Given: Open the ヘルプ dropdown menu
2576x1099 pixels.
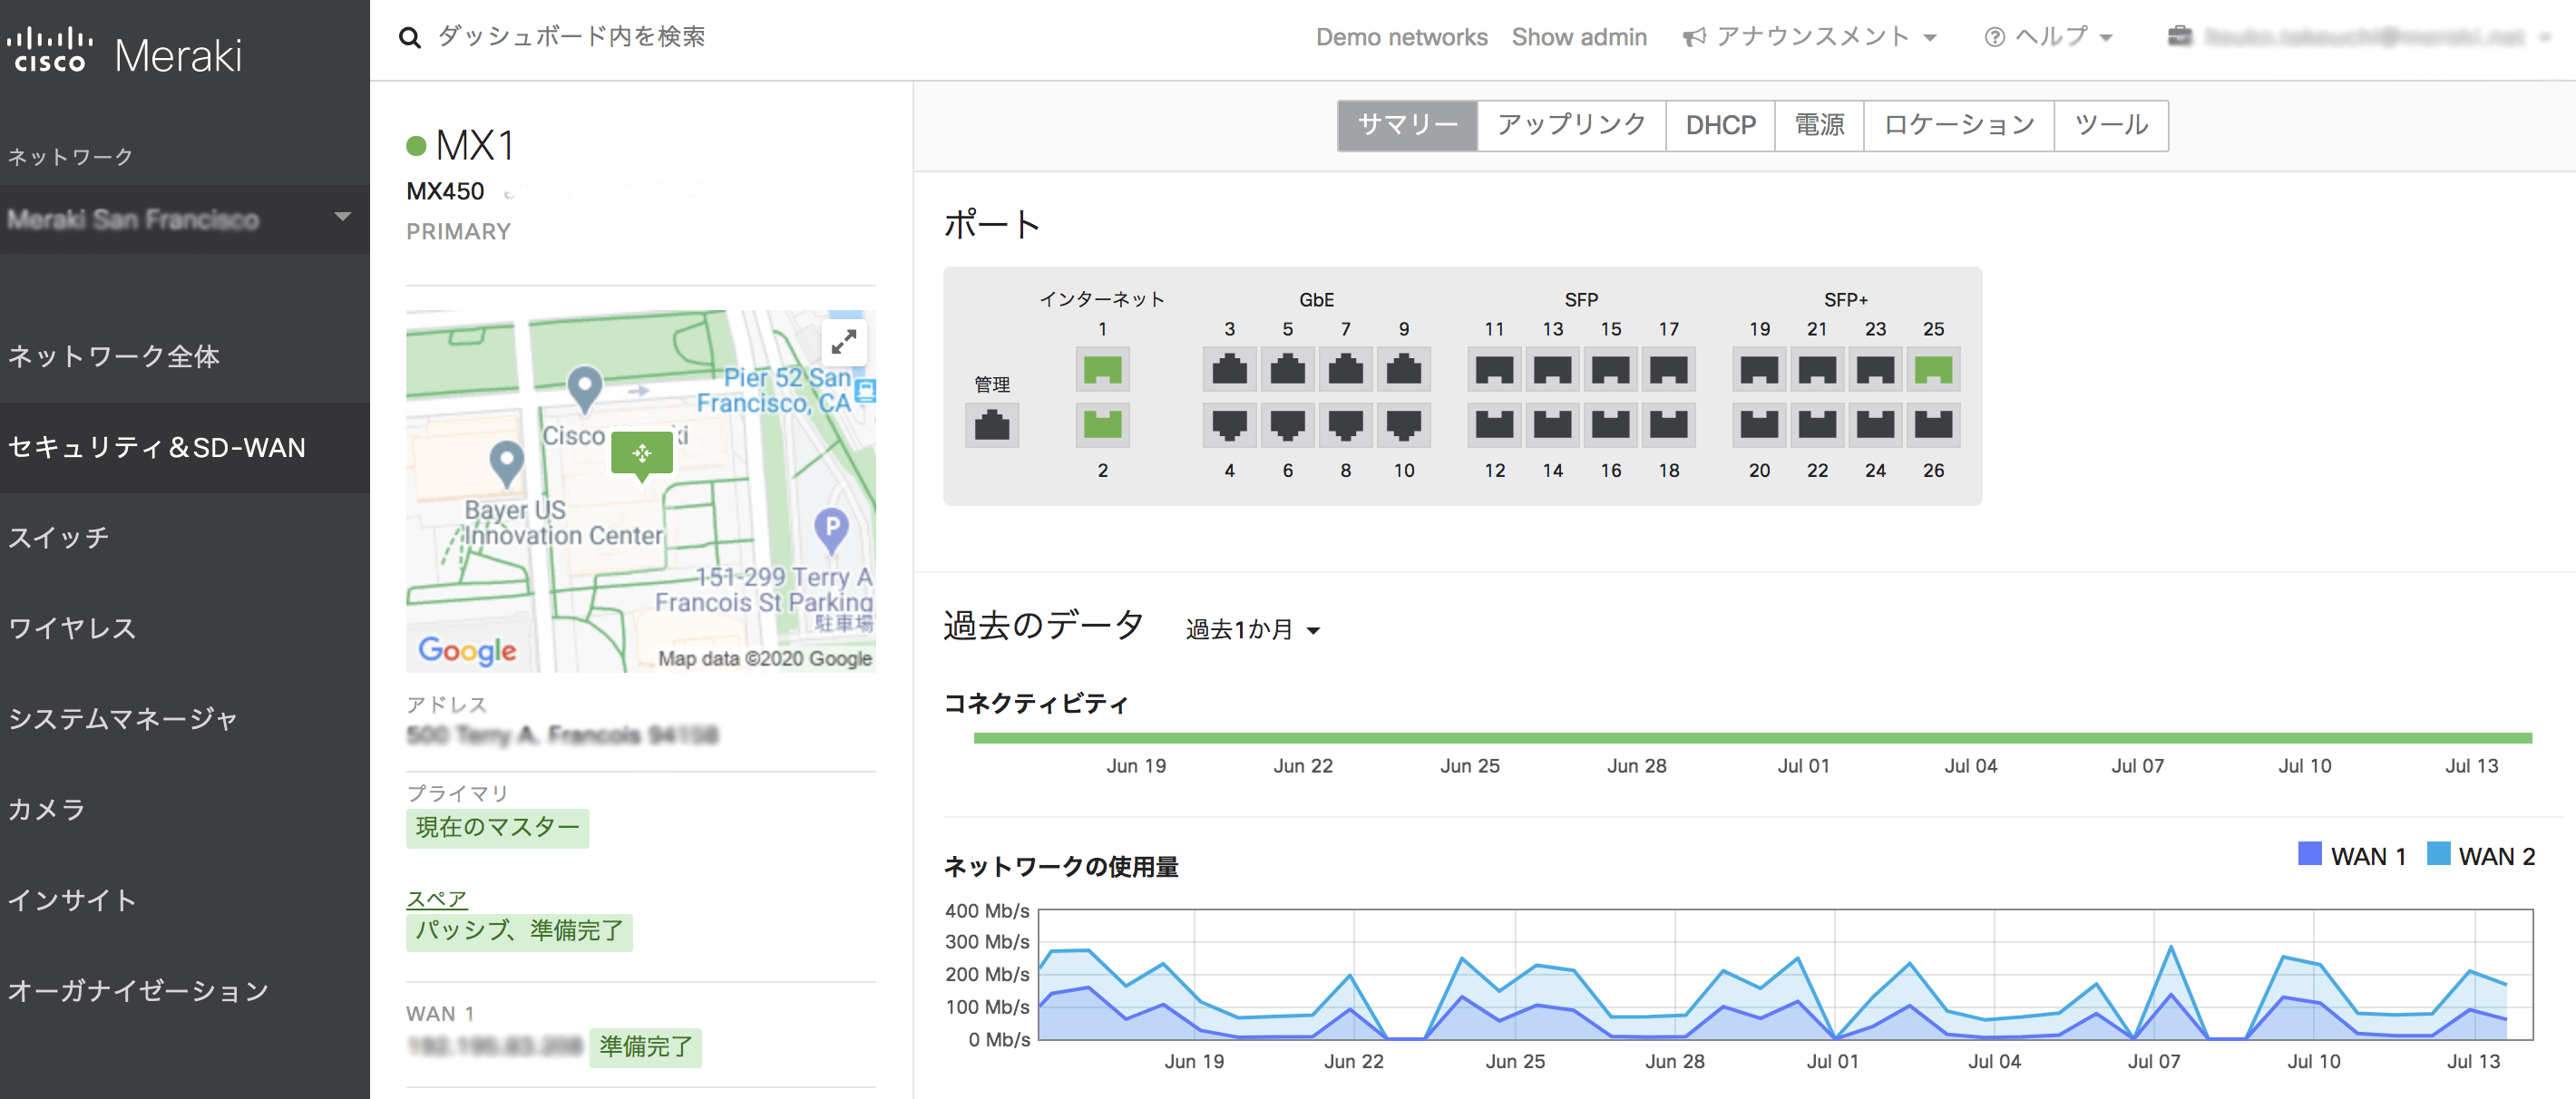Looking at the screenshot, I should point(2049,37).
